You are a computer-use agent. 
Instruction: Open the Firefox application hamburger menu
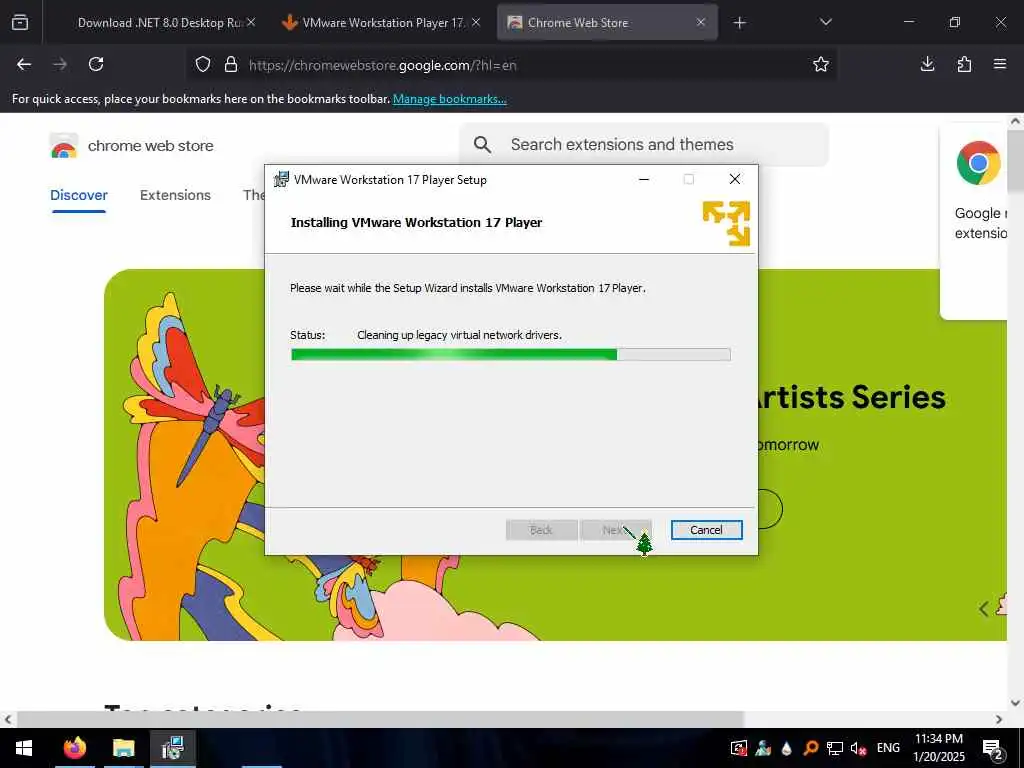coord(1000,64)
